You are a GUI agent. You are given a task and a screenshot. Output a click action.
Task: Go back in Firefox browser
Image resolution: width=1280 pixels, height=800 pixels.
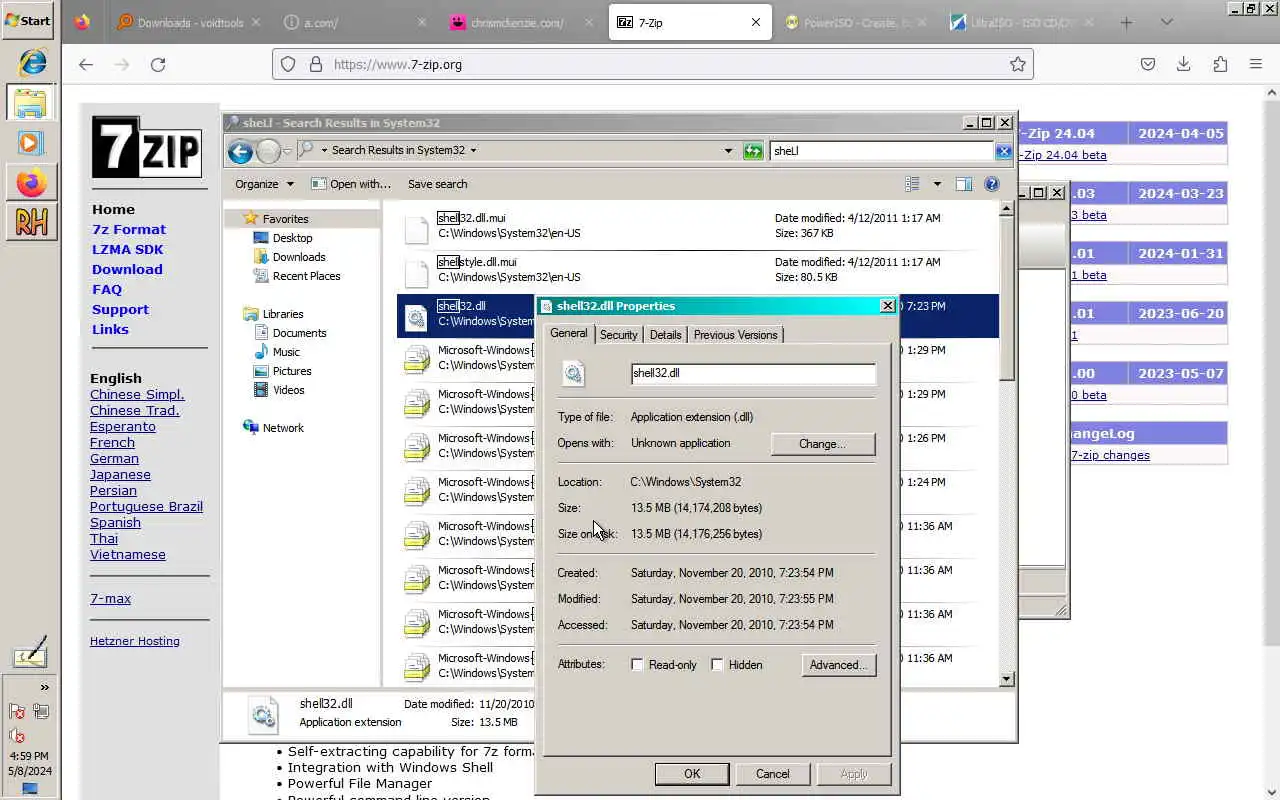pyautogui.click(x=86, y=64)
